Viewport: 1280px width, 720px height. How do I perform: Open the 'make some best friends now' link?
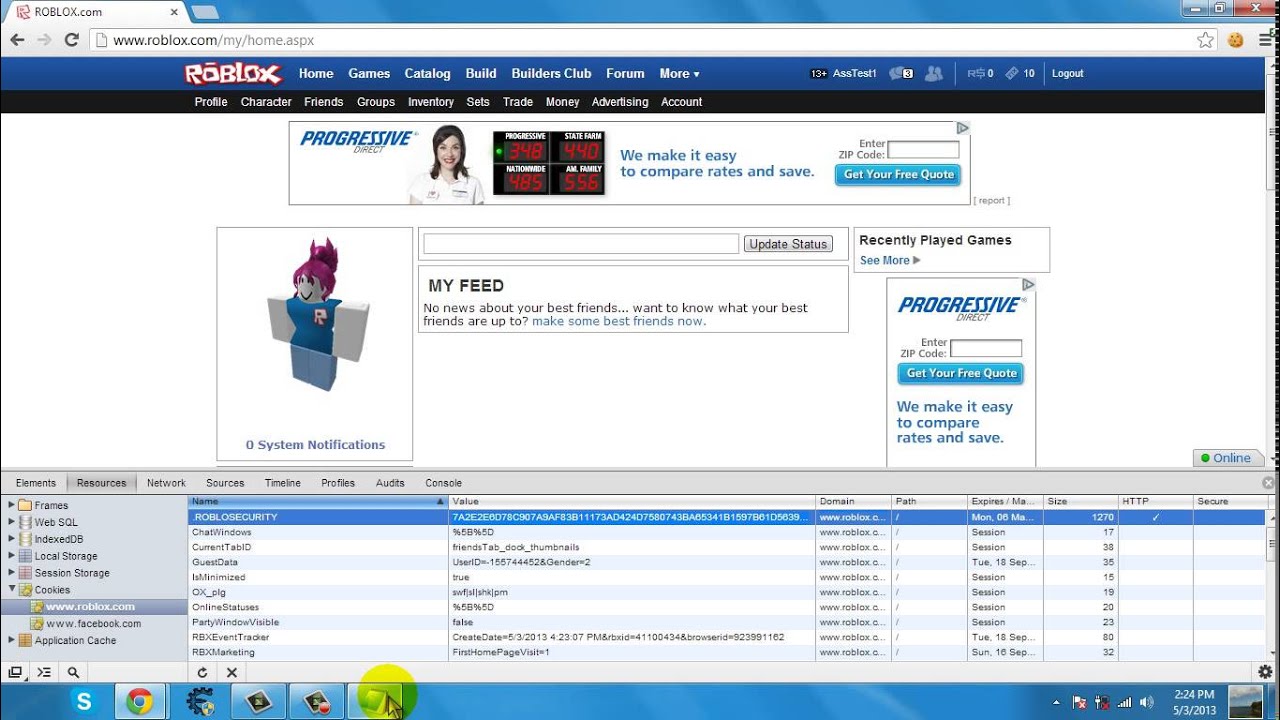pyautogui.click(x=619, y=321)
